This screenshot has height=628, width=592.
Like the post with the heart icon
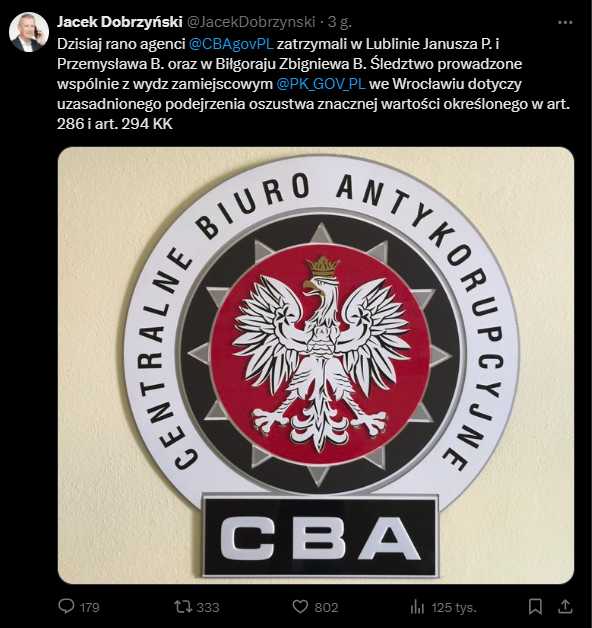point(300,606)
